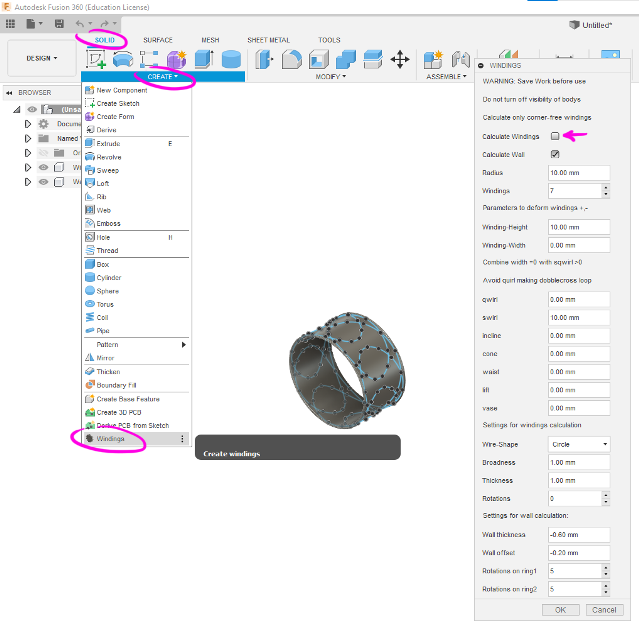Open the Assemble dropdown menu
The height and width of the screenshot is (625, 639).
pyautogui.click(x=446, y=77)
